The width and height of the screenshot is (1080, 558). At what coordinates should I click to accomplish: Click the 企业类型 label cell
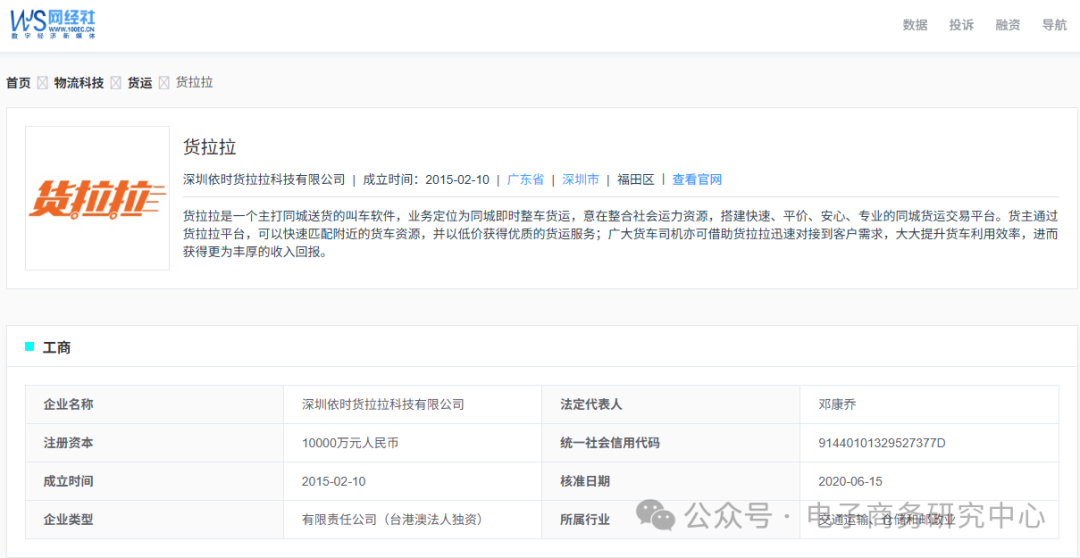[154, 519]
